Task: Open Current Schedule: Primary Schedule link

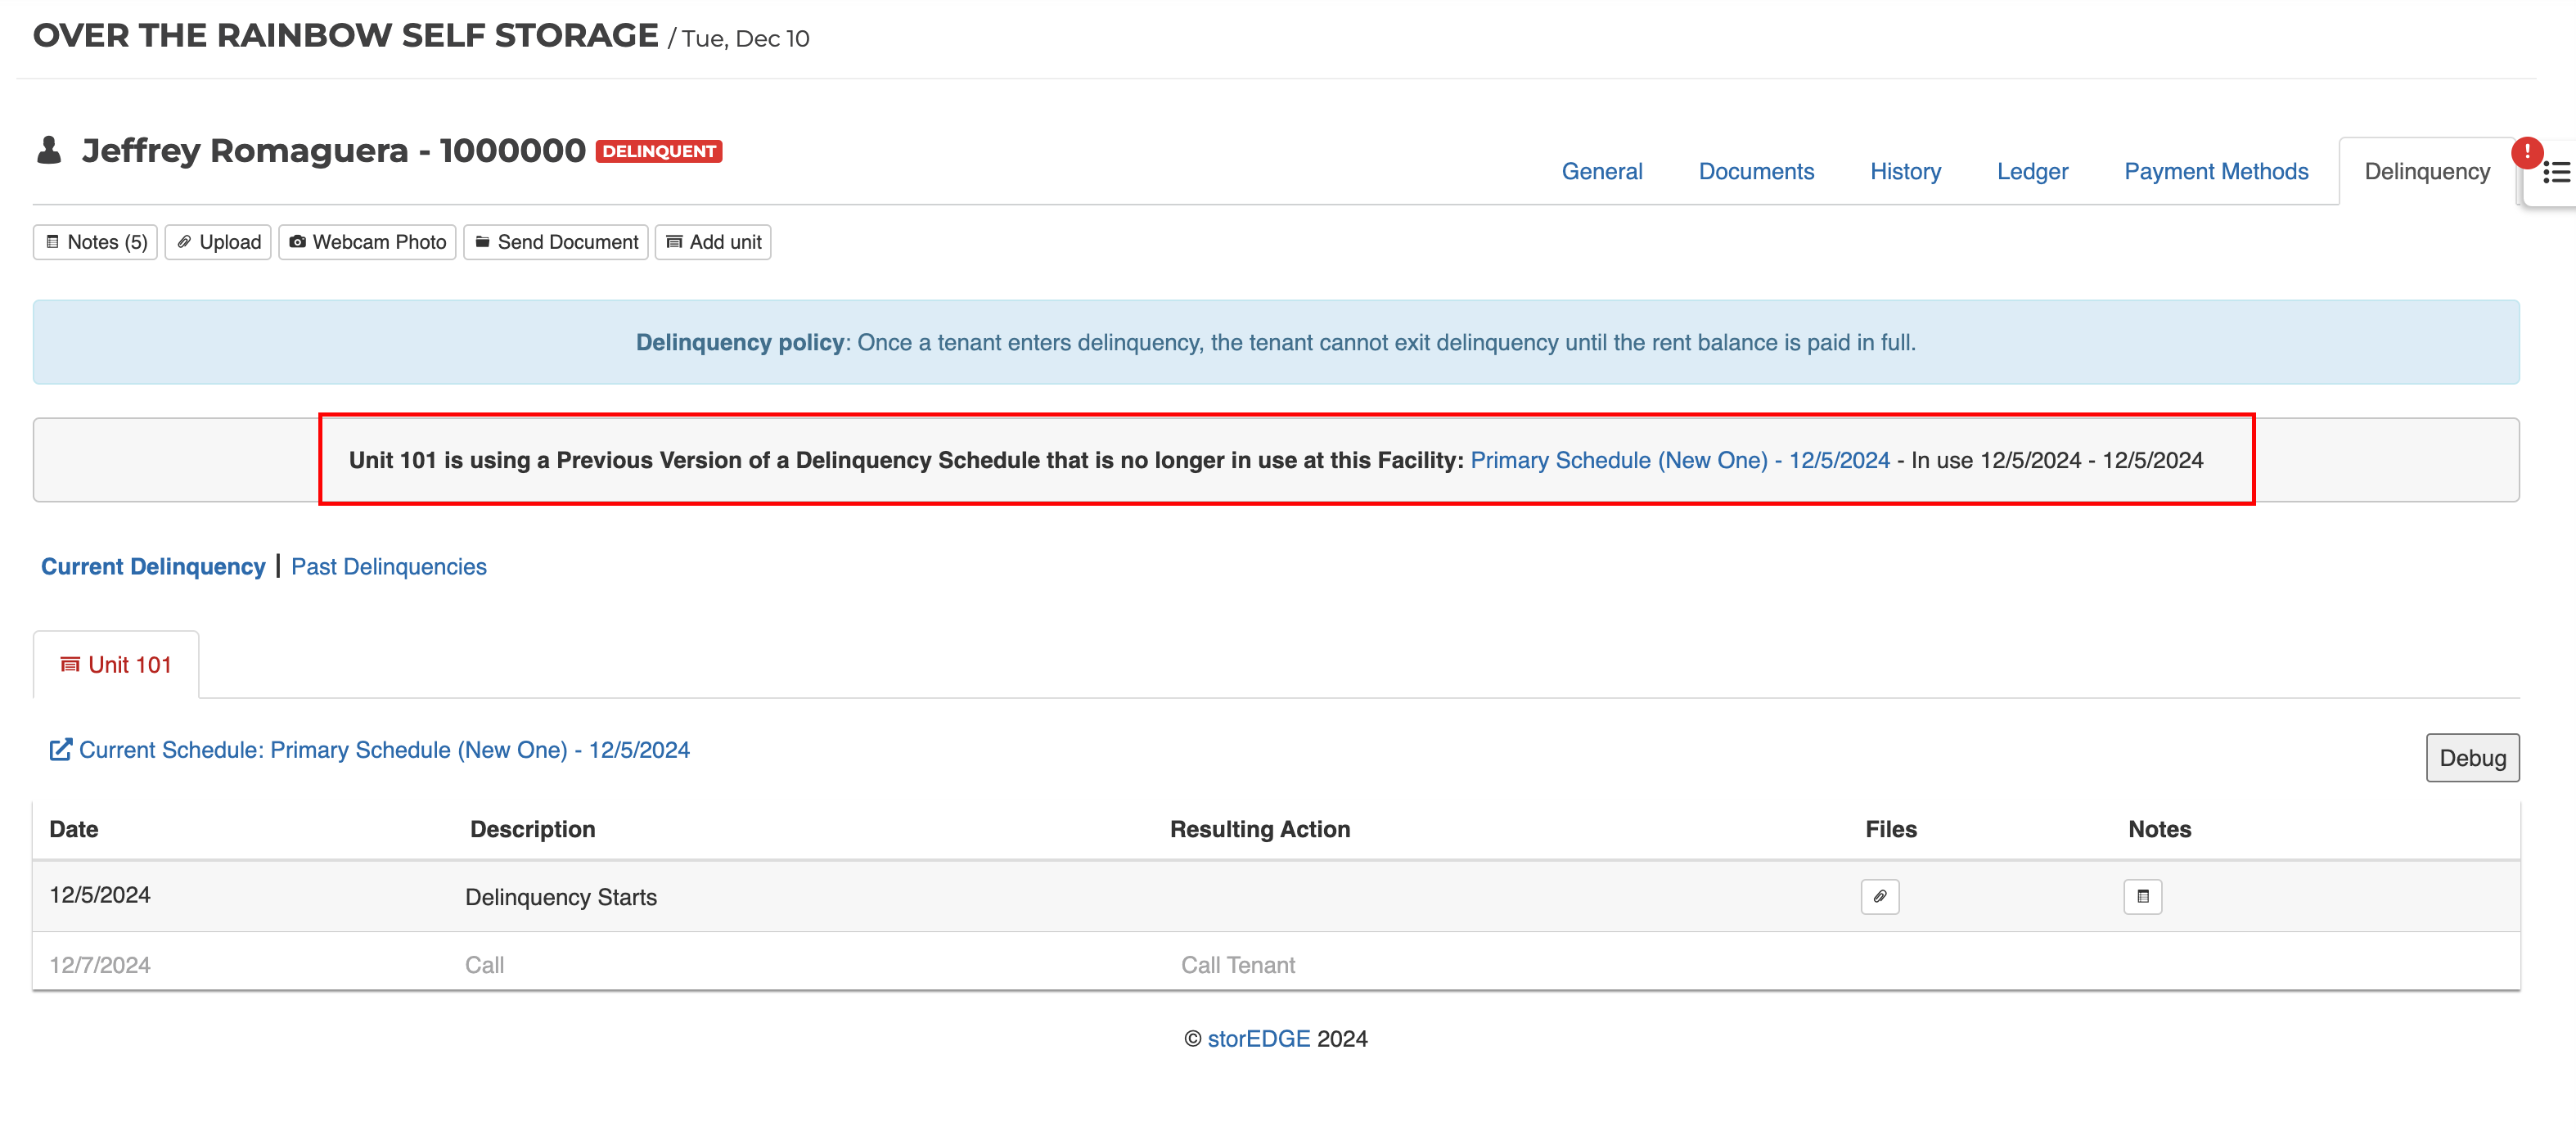Action: pos(384,750)
